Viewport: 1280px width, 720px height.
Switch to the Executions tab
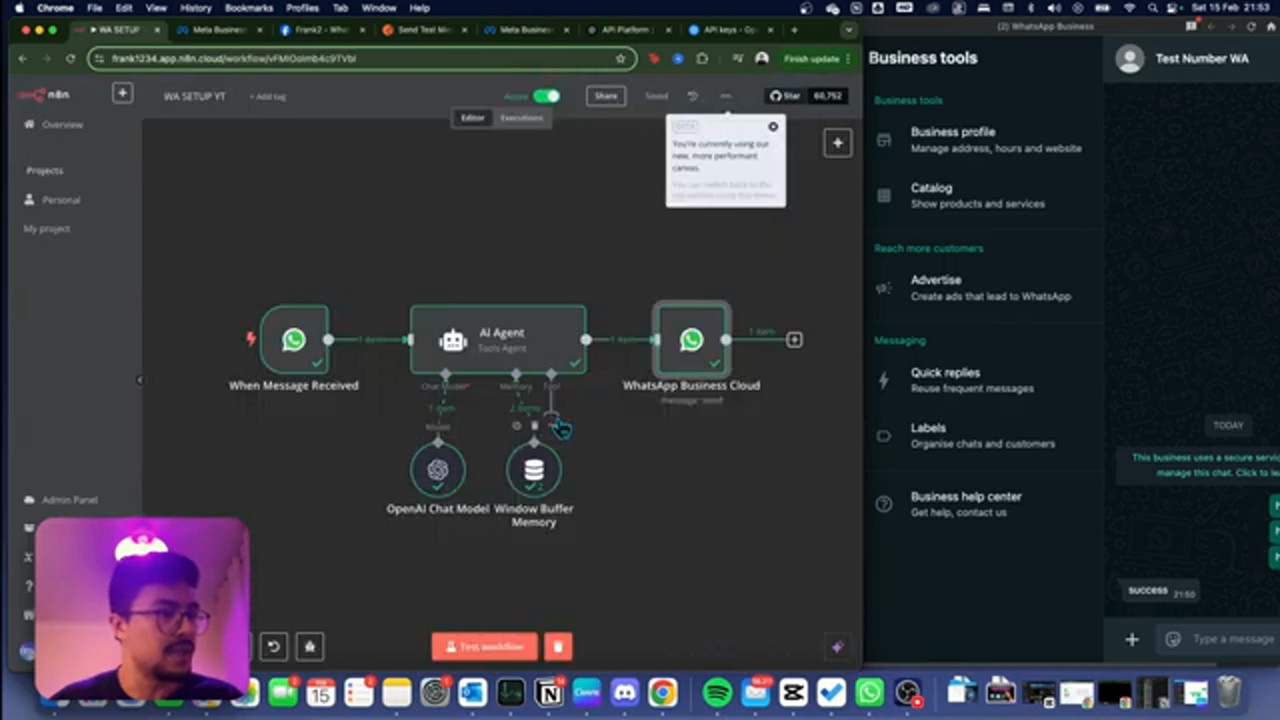pos(521,118)
